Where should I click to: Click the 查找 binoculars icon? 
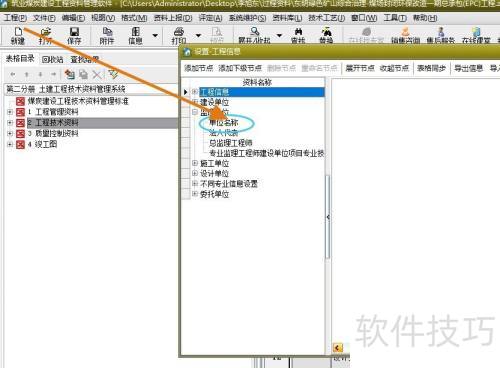[298, 36]
